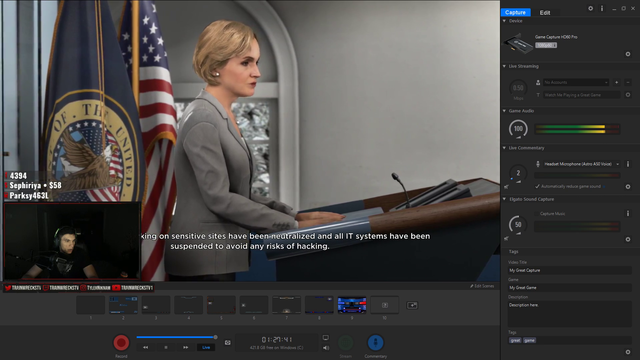The width and height of the screenshot is (640, 360).
Task: Click the monitor display icon beside the timer
Action: tap(326, 338)
